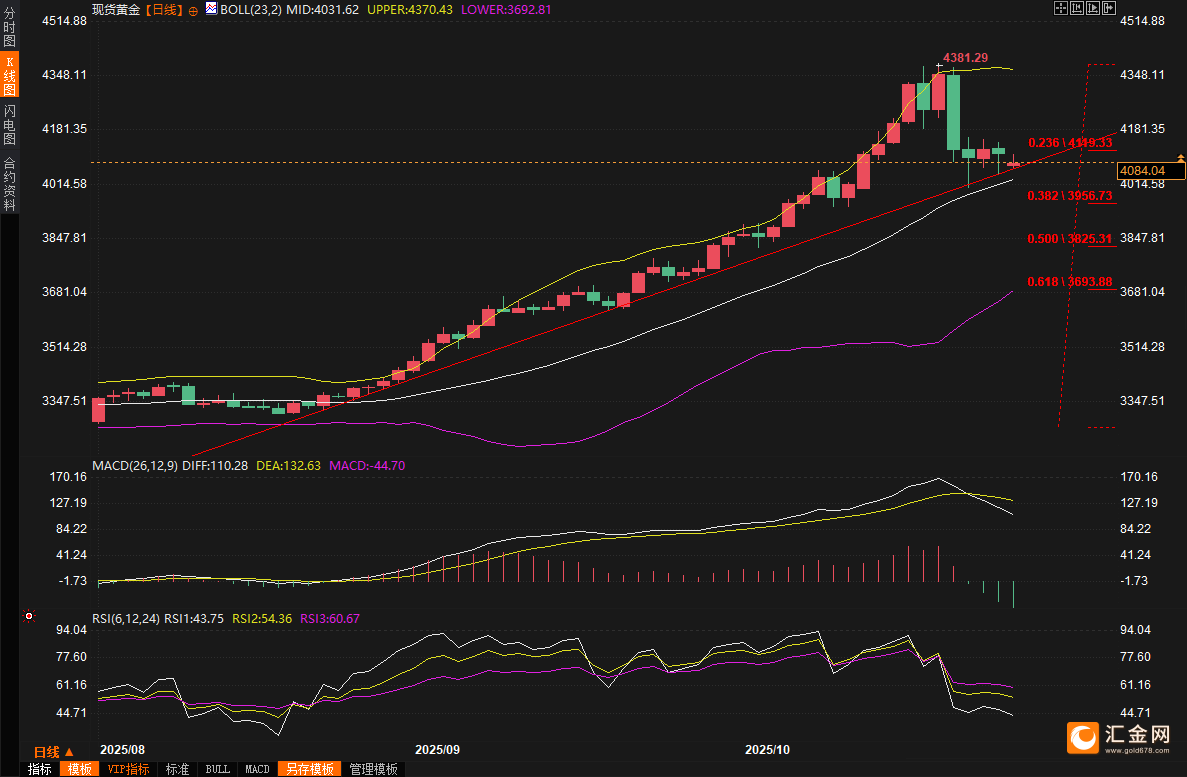
Task: Click the 另存模板 button
Action: click(x=309, y=769)
